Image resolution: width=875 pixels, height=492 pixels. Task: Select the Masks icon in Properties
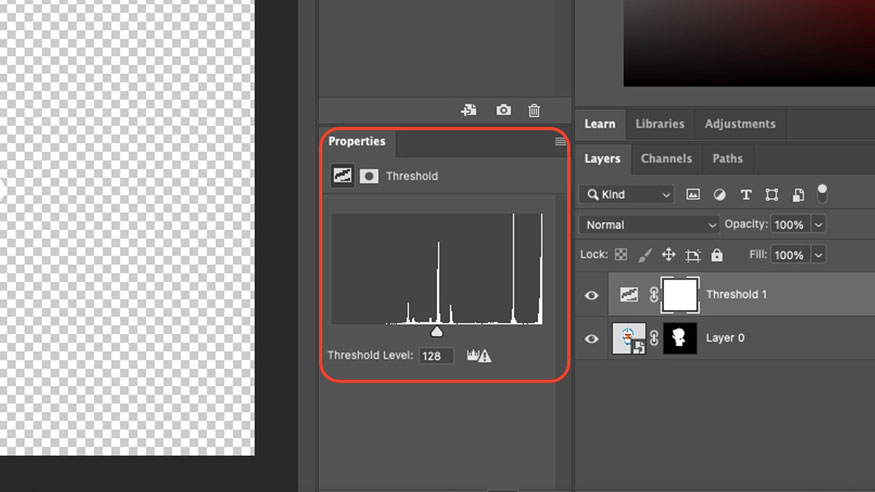point(369,176)
